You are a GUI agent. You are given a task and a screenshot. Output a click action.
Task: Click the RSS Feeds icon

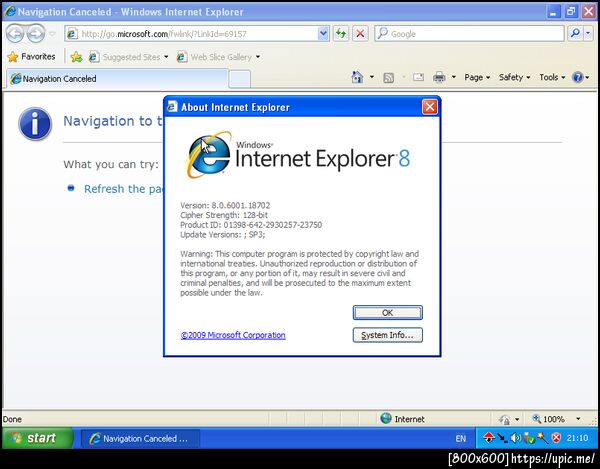(388, 78)
